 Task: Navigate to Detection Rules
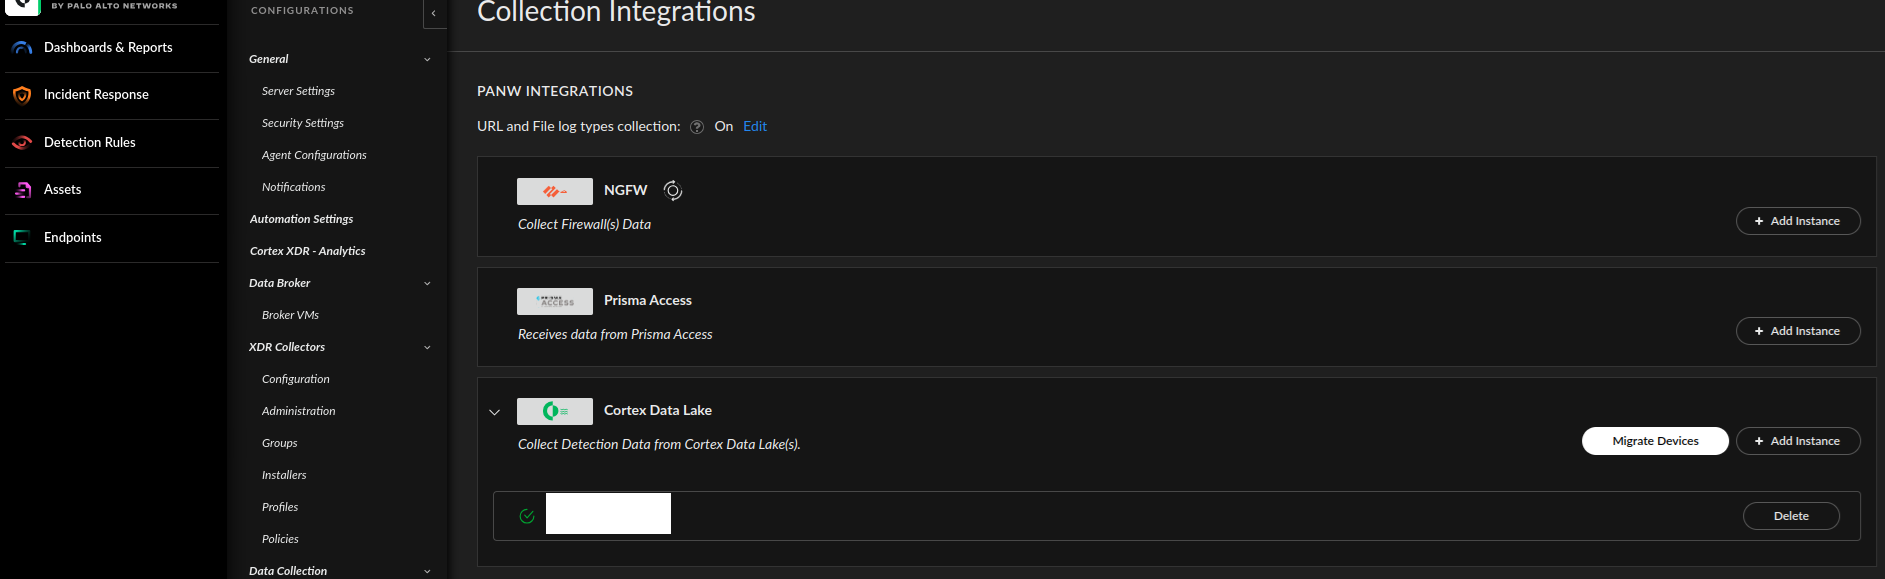click(90, 143)
